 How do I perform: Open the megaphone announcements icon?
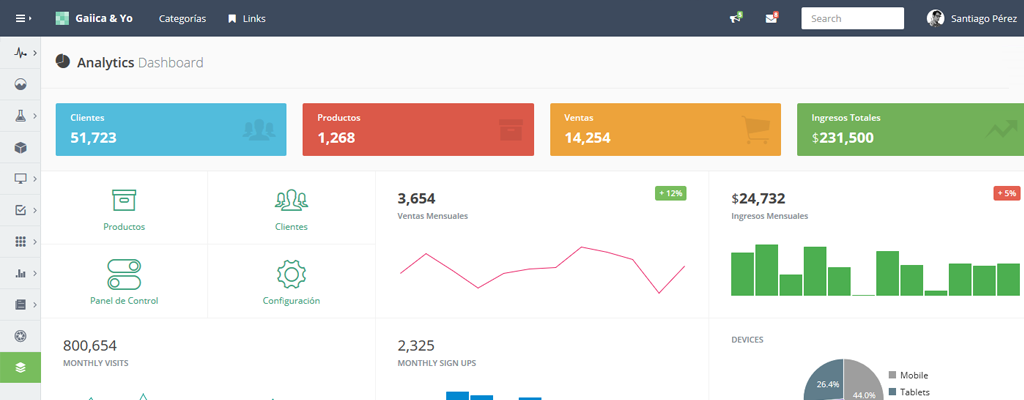(x=735, y=18)
